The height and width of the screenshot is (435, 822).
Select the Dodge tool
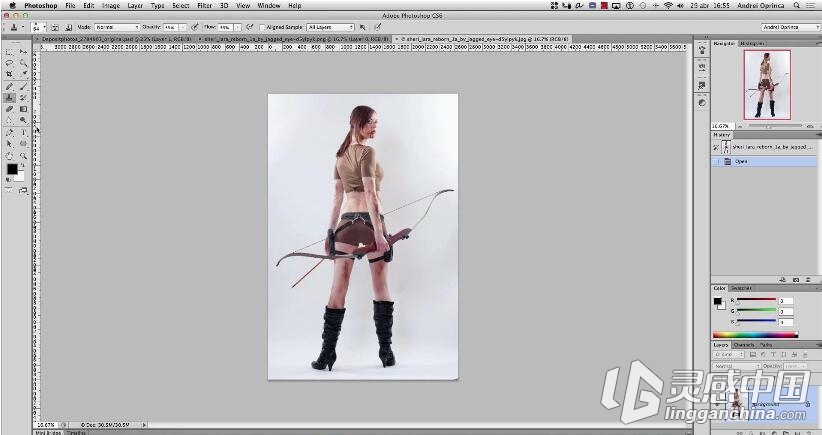23,121
